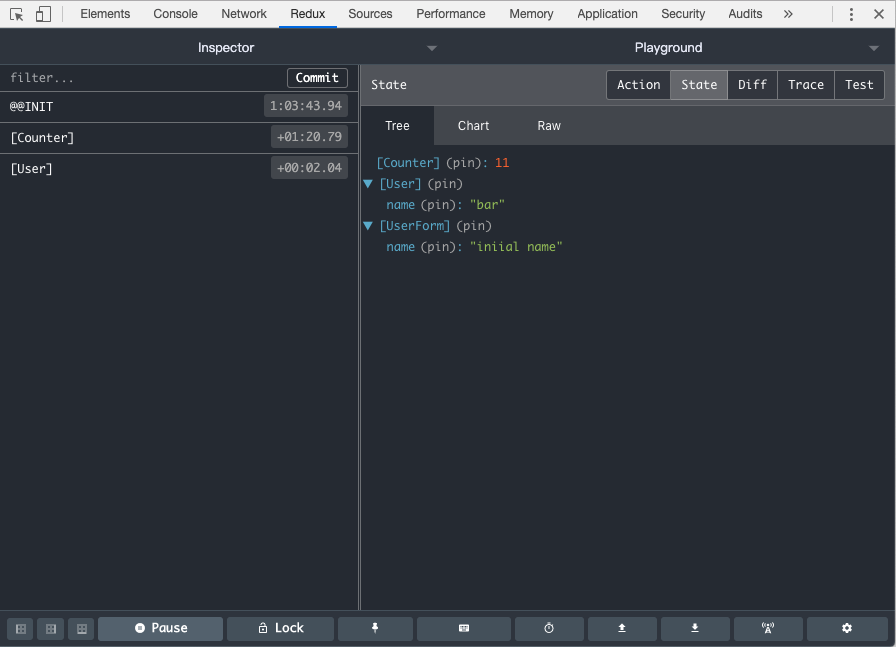
Task: Pause recording of actions
Action: pos(161,628)
